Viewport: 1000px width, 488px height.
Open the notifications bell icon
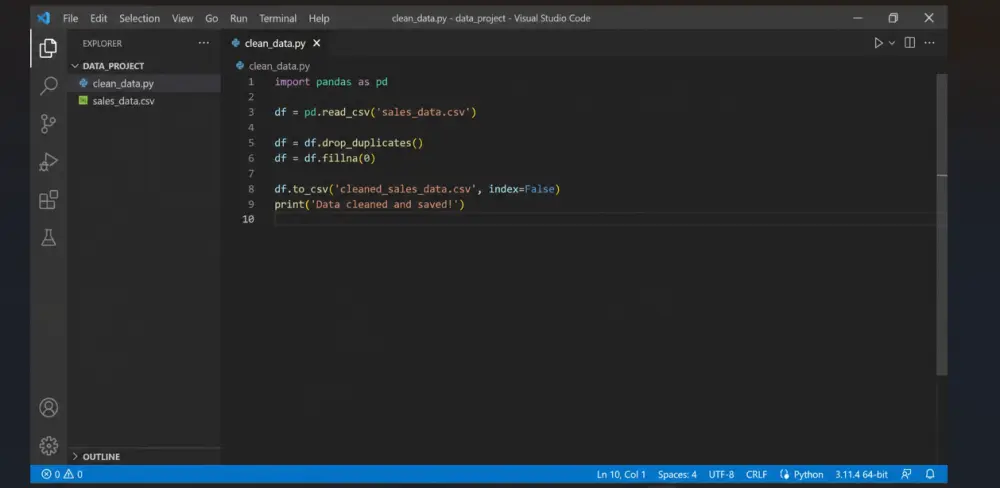coord(930,474)
